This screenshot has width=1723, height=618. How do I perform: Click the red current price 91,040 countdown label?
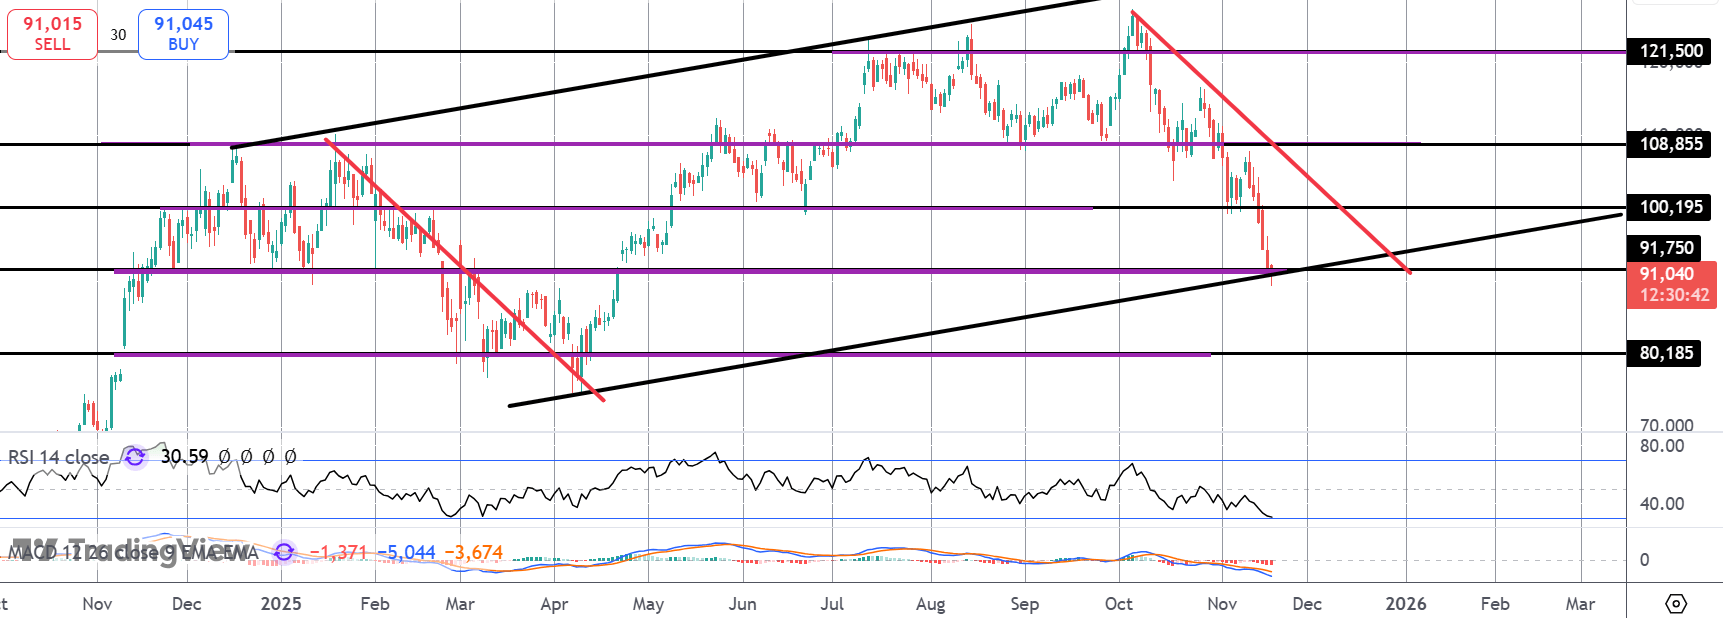[1674, 284]
